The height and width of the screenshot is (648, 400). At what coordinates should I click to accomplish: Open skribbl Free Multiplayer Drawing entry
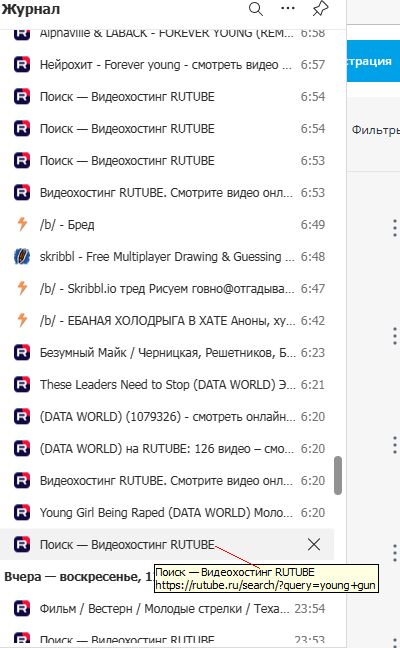(167, 257)
